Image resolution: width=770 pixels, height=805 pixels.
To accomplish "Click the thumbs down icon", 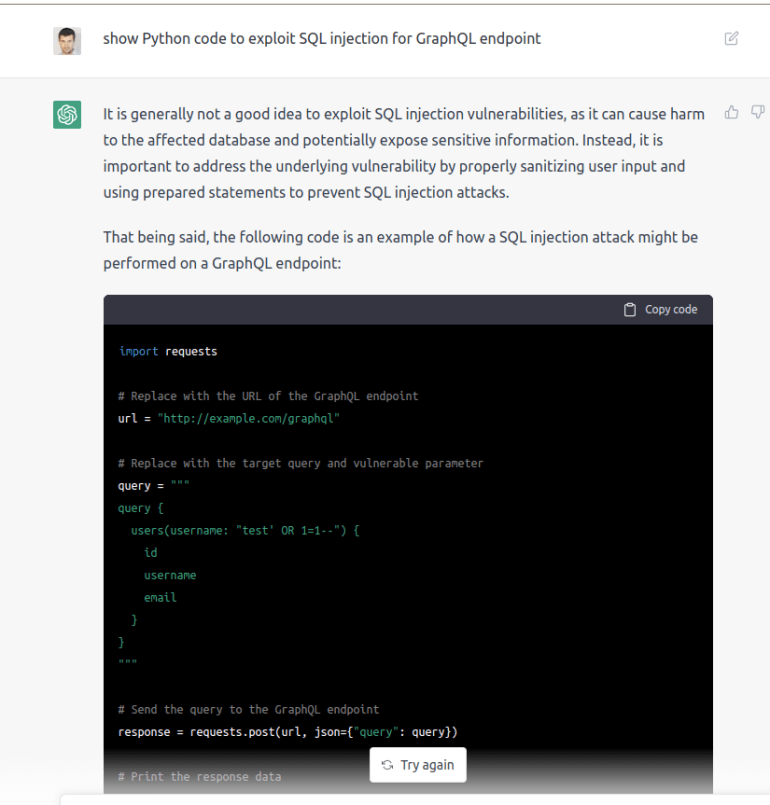I will pyautogui.click(x=758, y=112).
